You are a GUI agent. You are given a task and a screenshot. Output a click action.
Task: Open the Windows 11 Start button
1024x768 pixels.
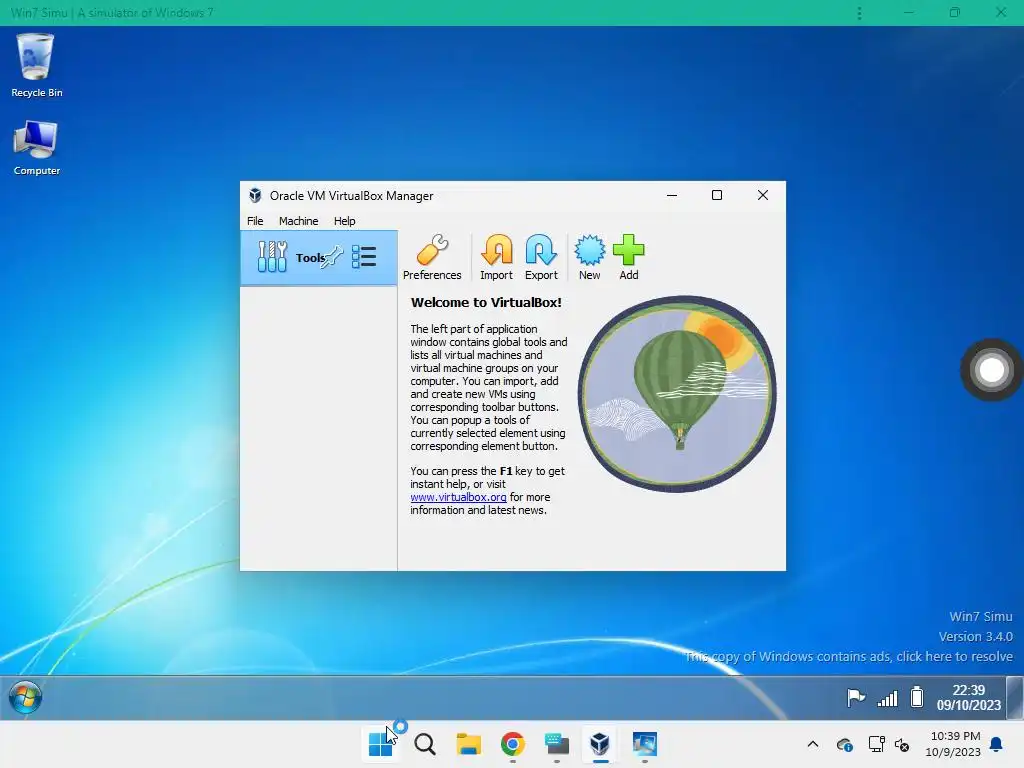(380, 744)
